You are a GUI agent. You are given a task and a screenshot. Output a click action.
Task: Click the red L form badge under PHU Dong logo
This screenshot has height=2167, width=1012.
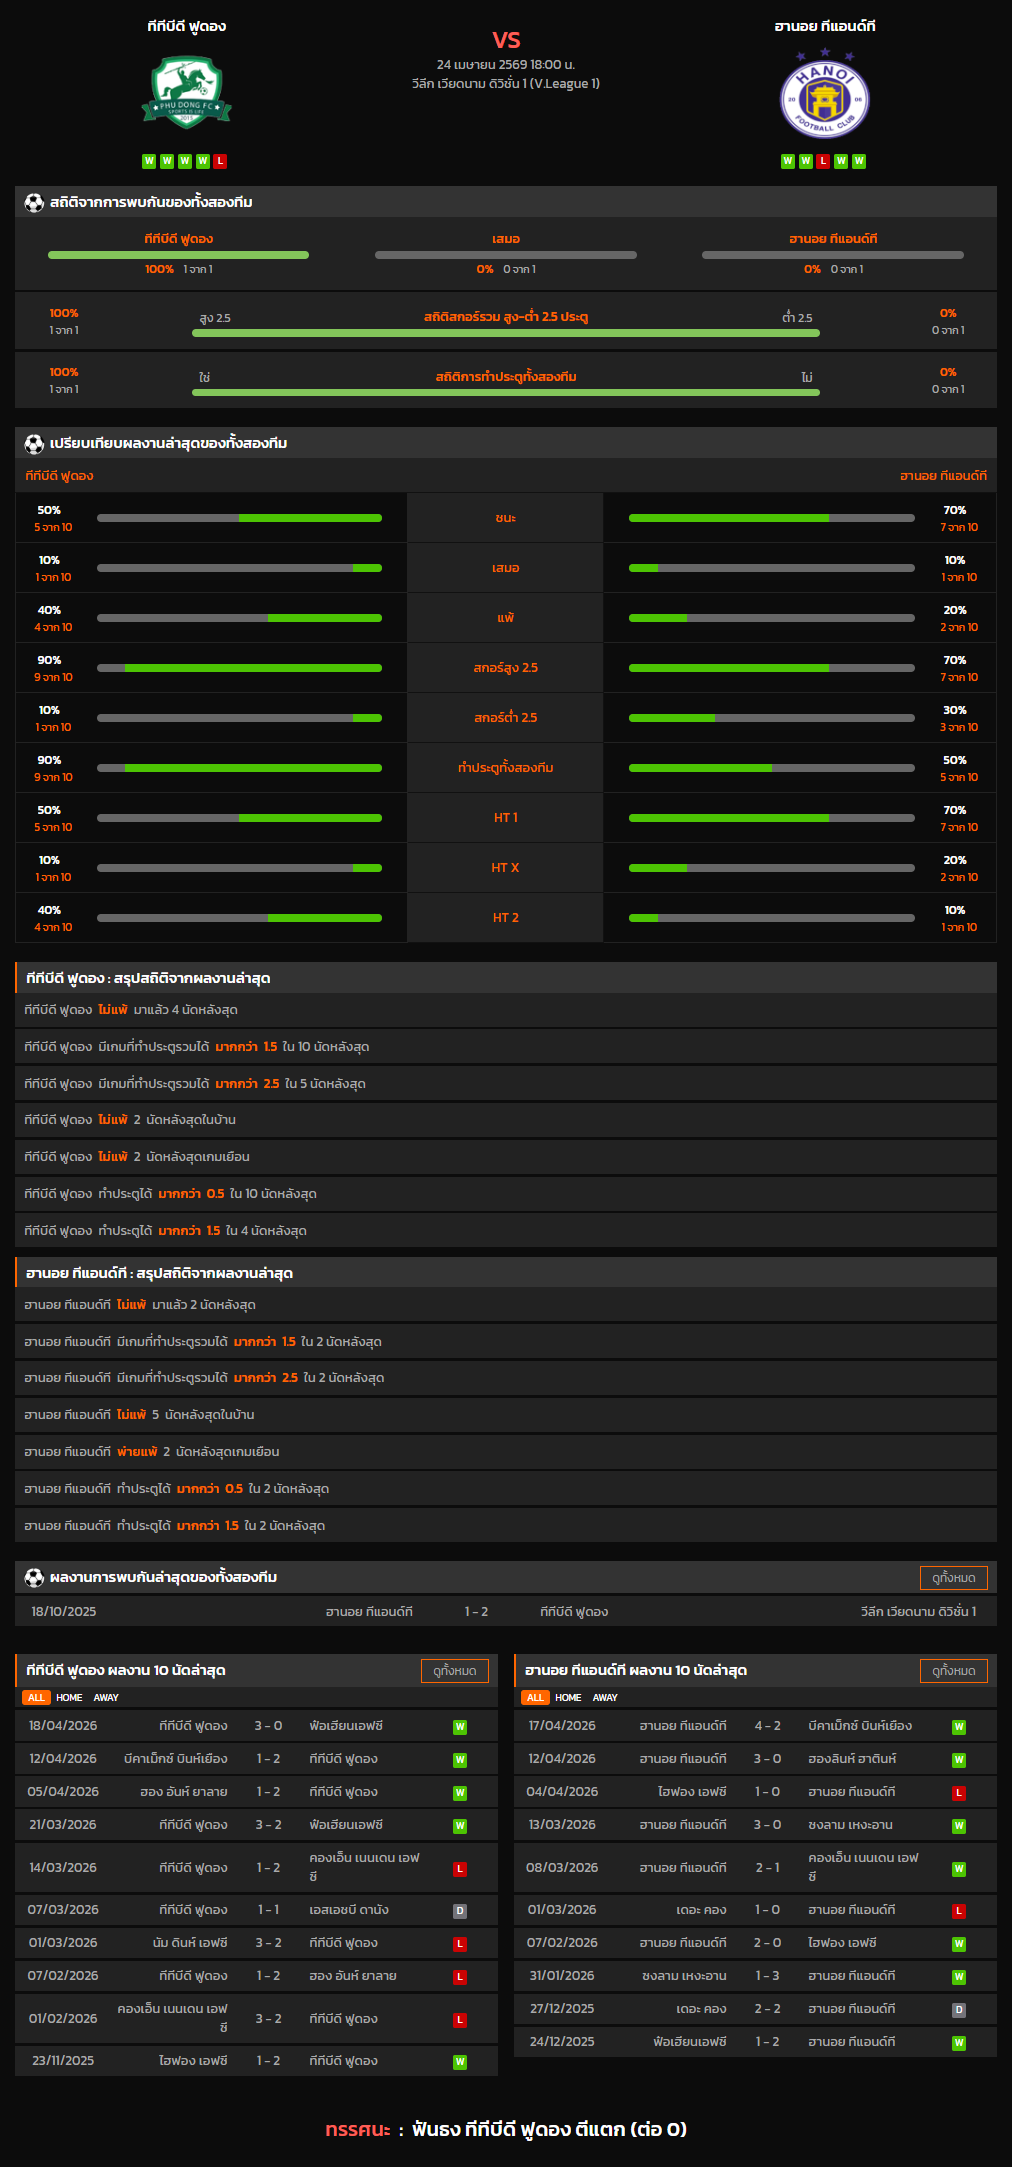point(220,161)
